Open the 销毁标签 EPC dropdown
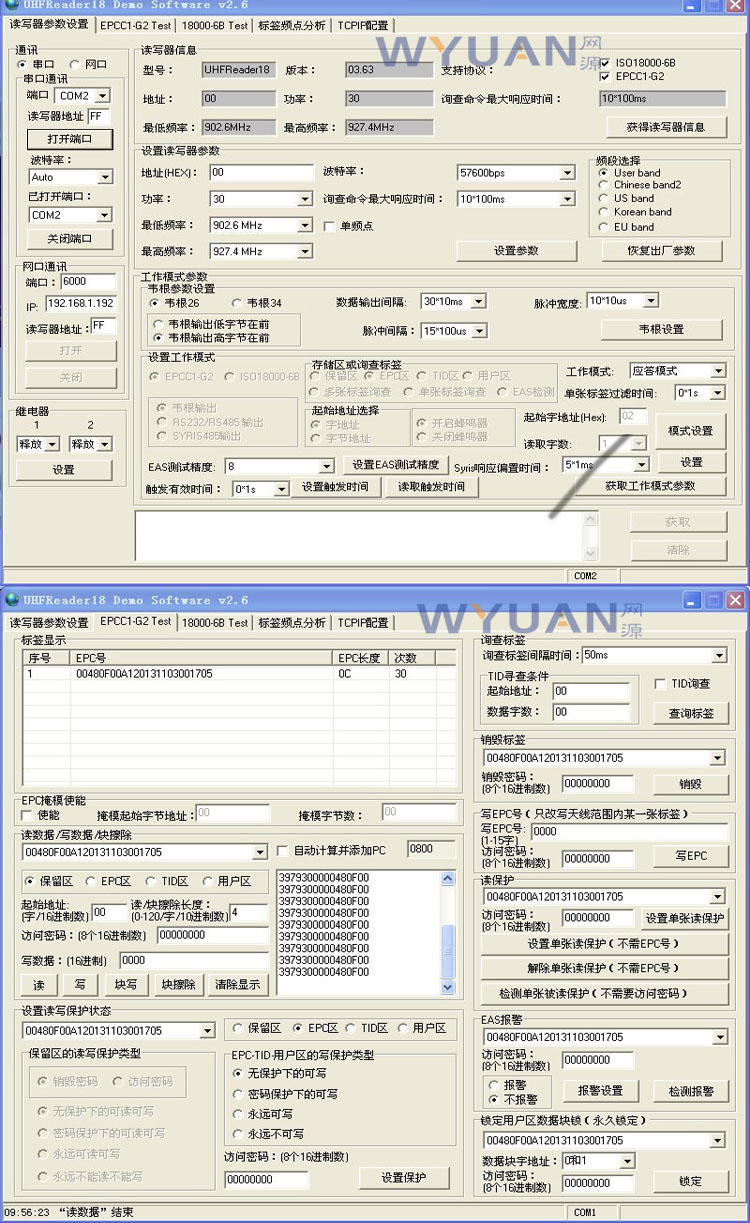 point(718,758)
